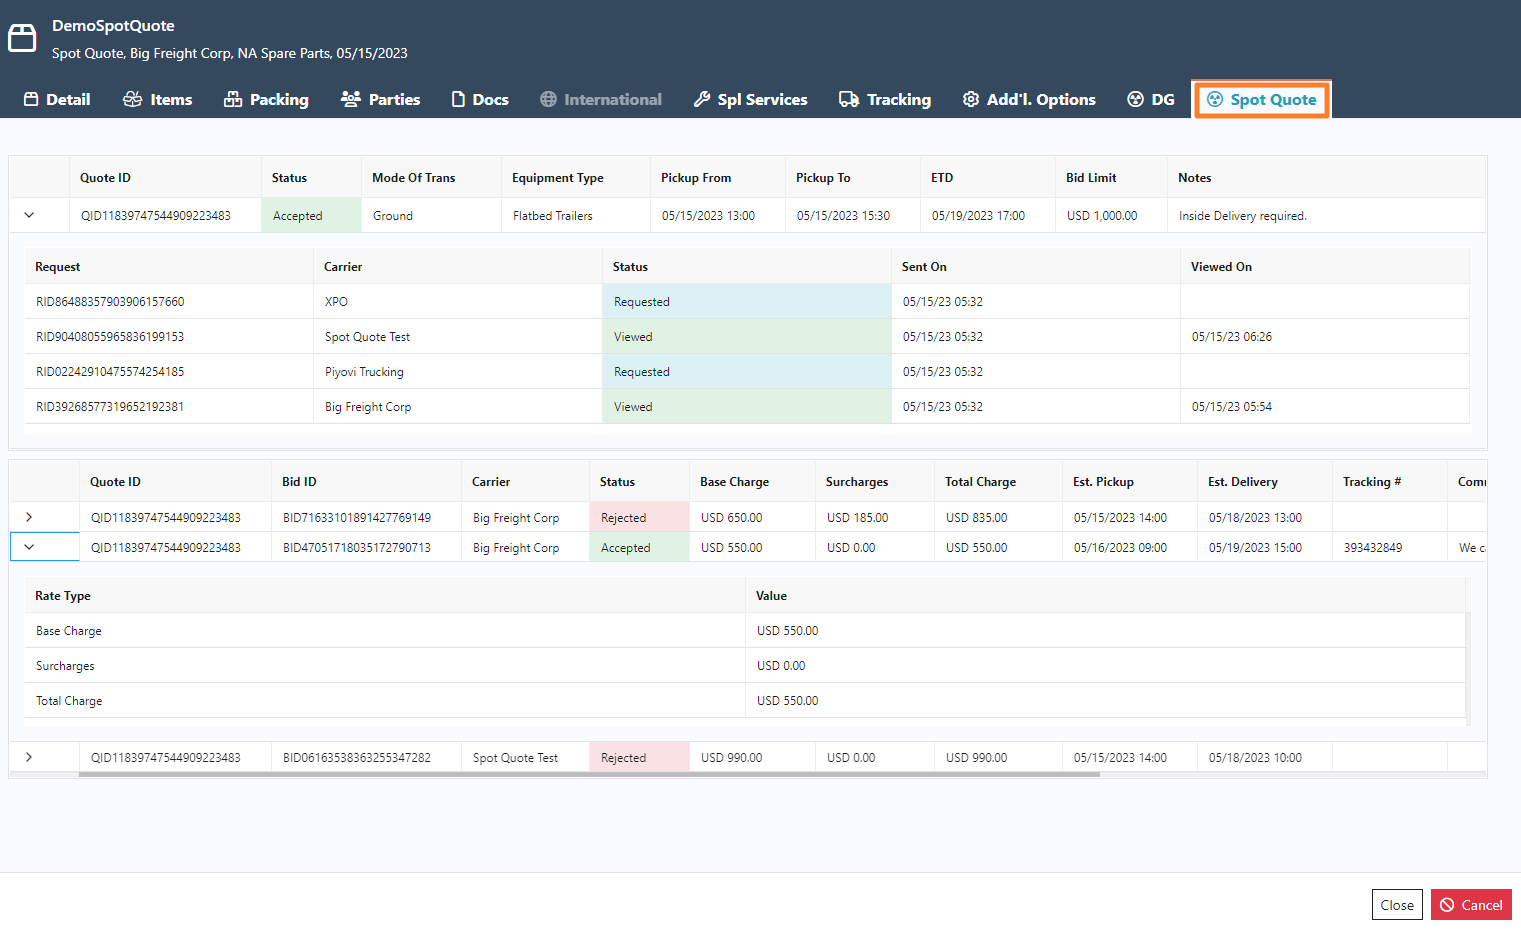Click the people icon on Parties tab
1521x932 pixels.
tap(351, 99)
